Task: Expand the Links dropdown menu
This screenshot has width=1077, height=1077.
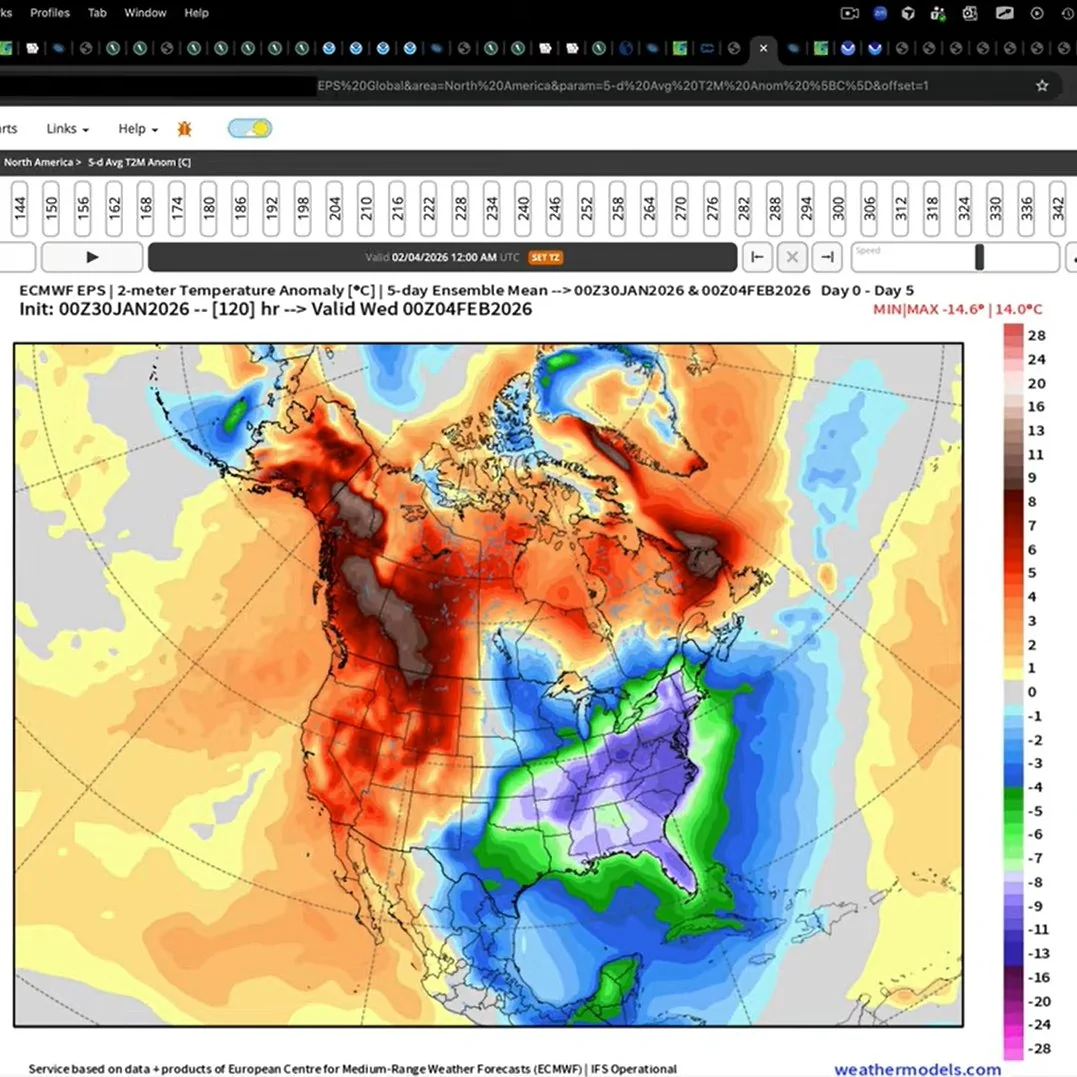Action: [x=67, y=129]
